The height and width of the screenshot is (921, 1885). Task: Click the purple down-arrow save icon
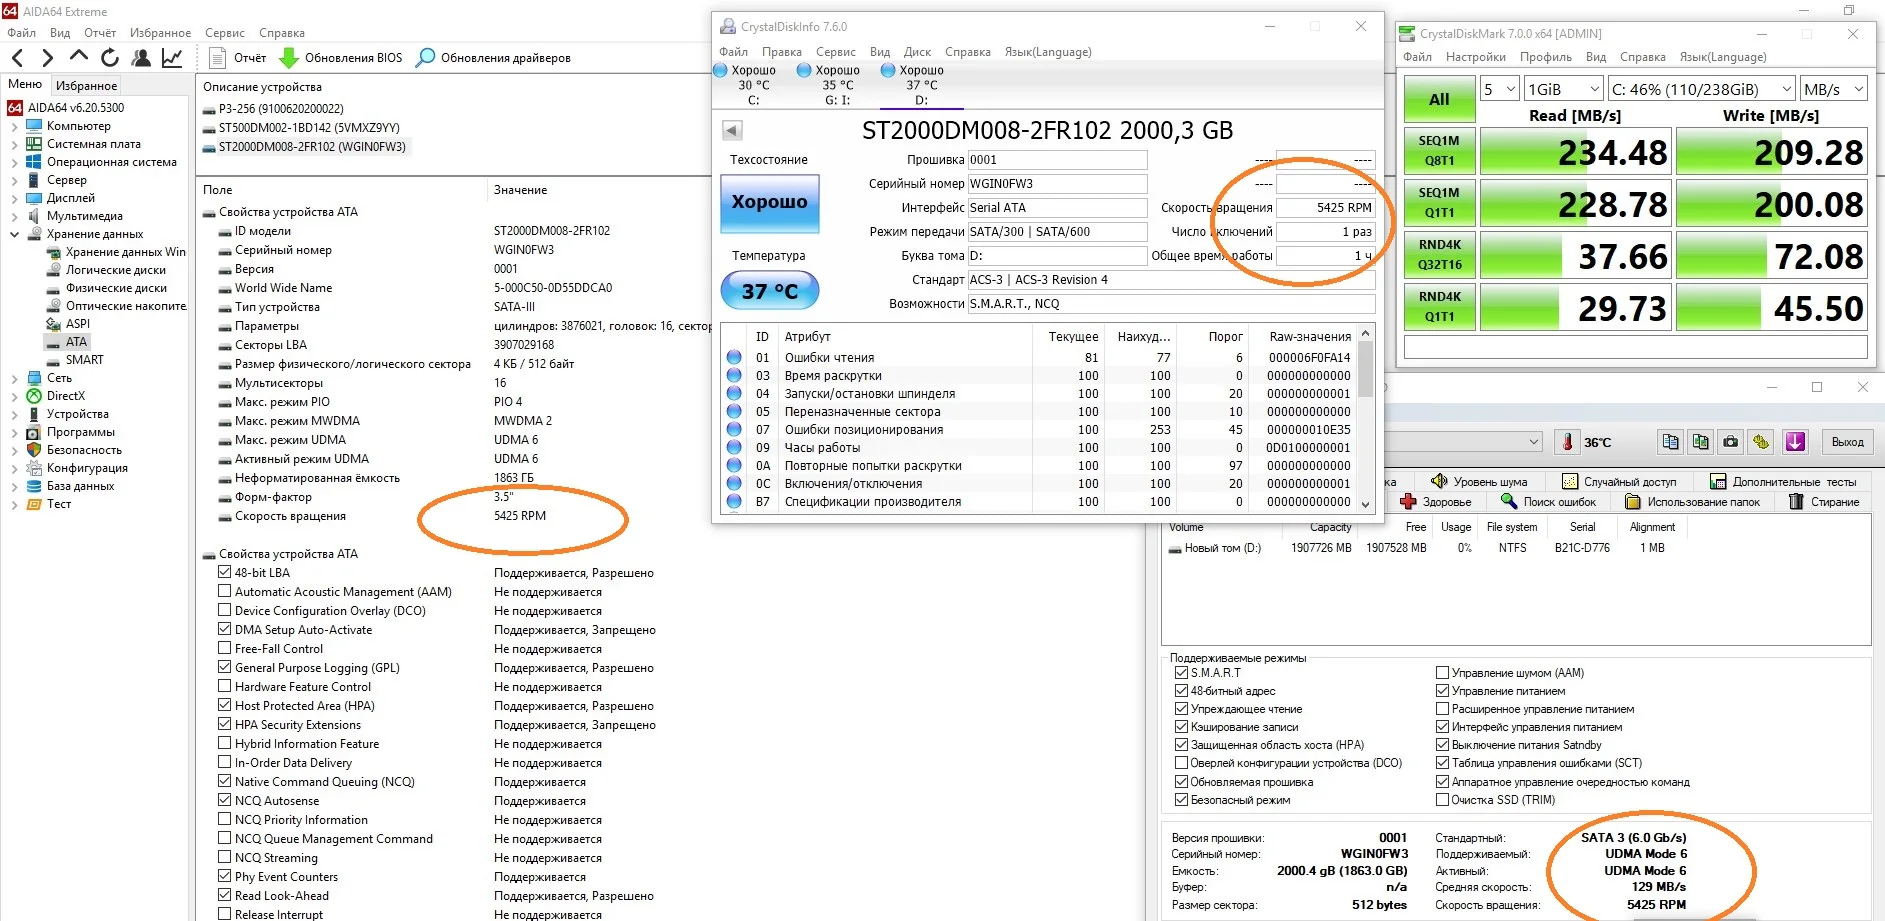click(1796, 442)
